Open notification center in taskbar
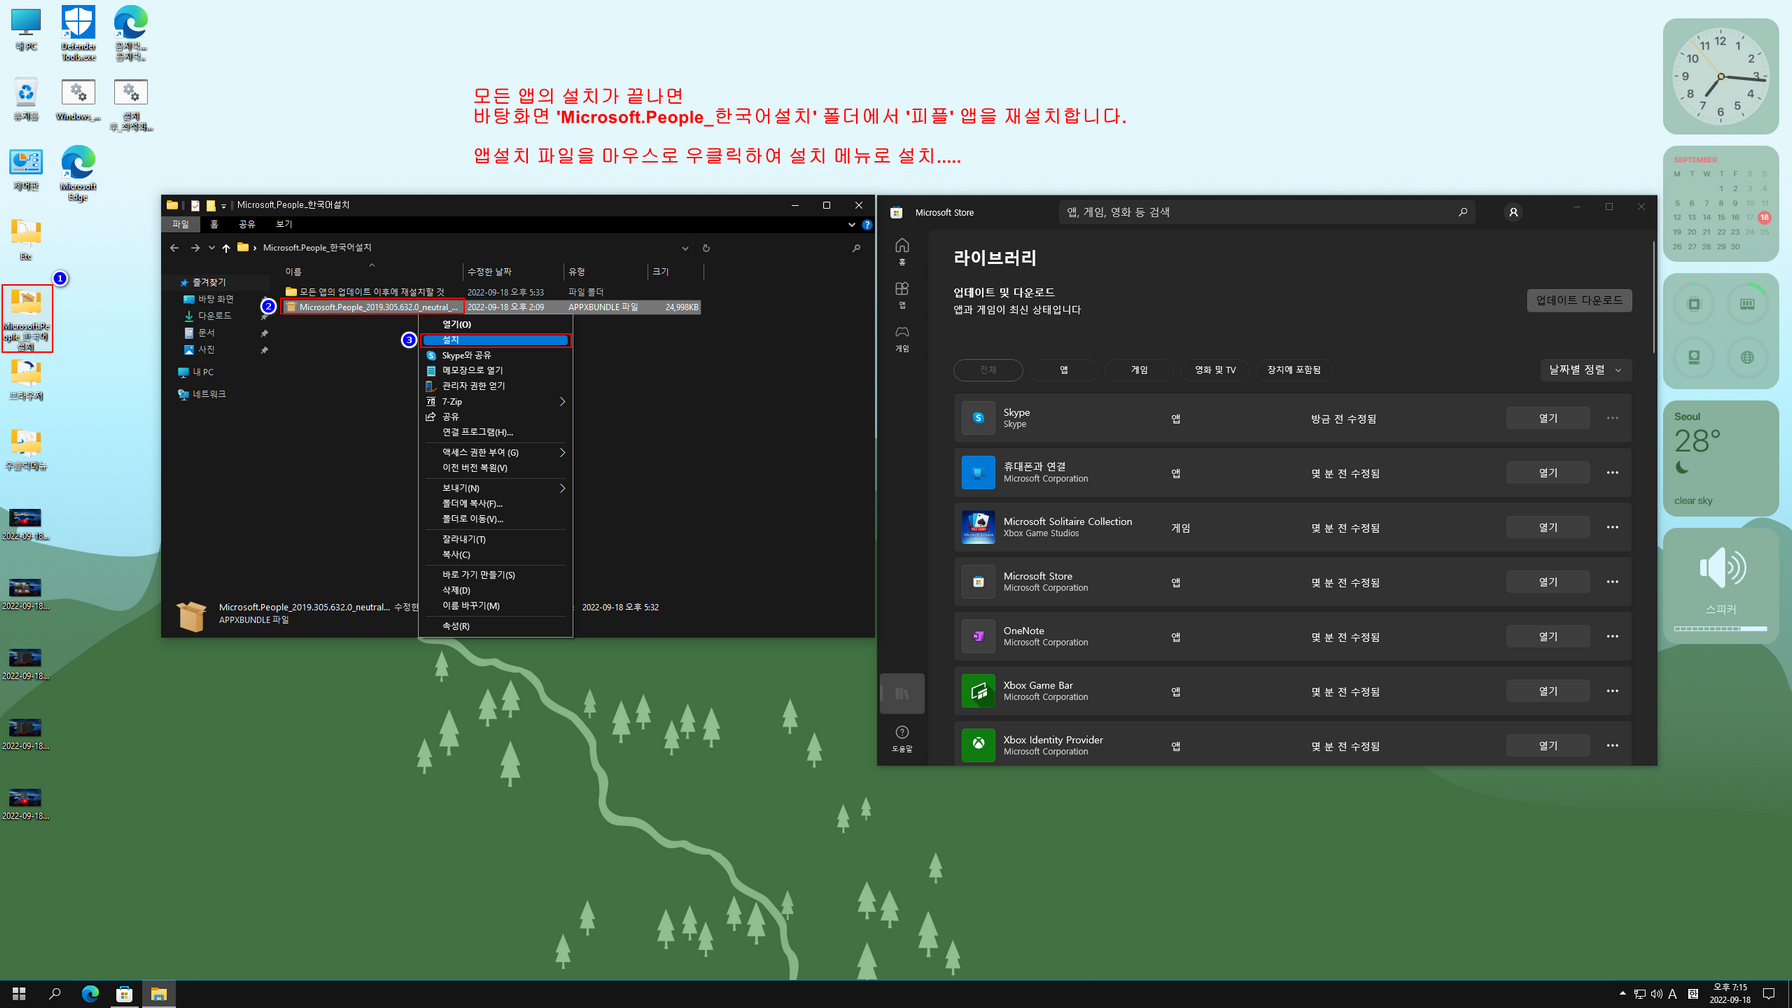Viewport: 1792px width, 1008px height. tap(1769, 994)
